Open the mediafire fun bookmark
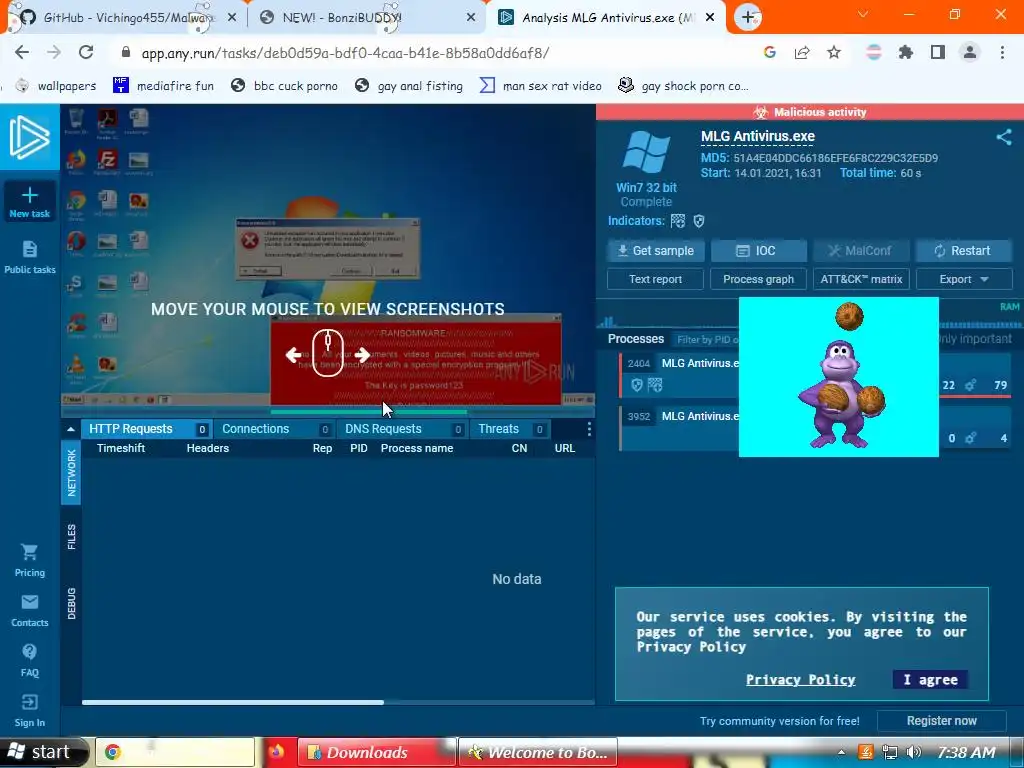 click(x=163, y=86)
